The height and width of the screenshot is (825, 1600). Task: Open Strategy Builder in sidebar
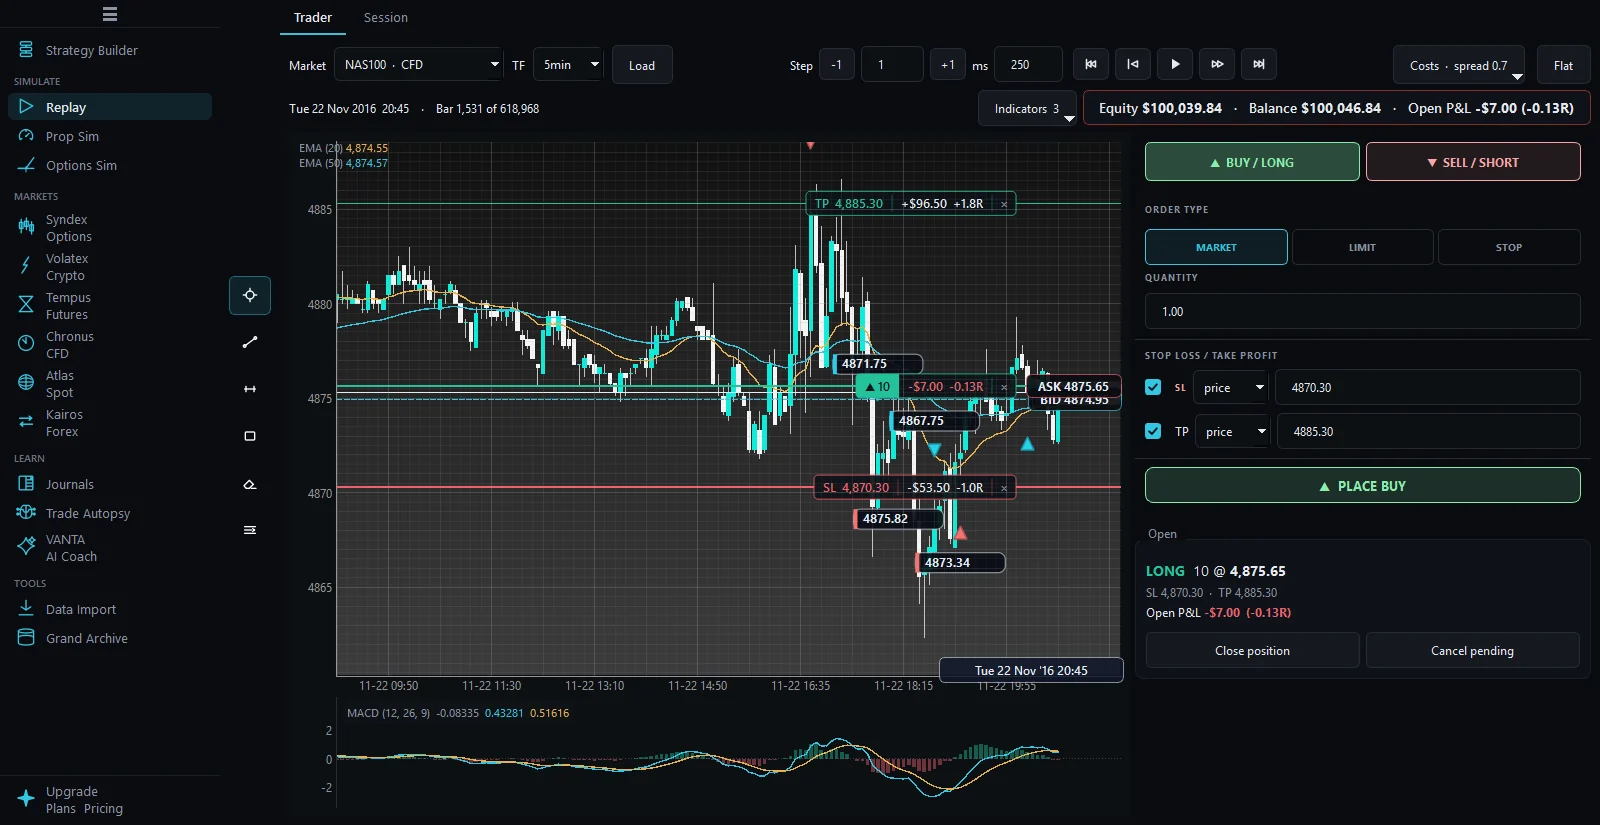[110, 50]
